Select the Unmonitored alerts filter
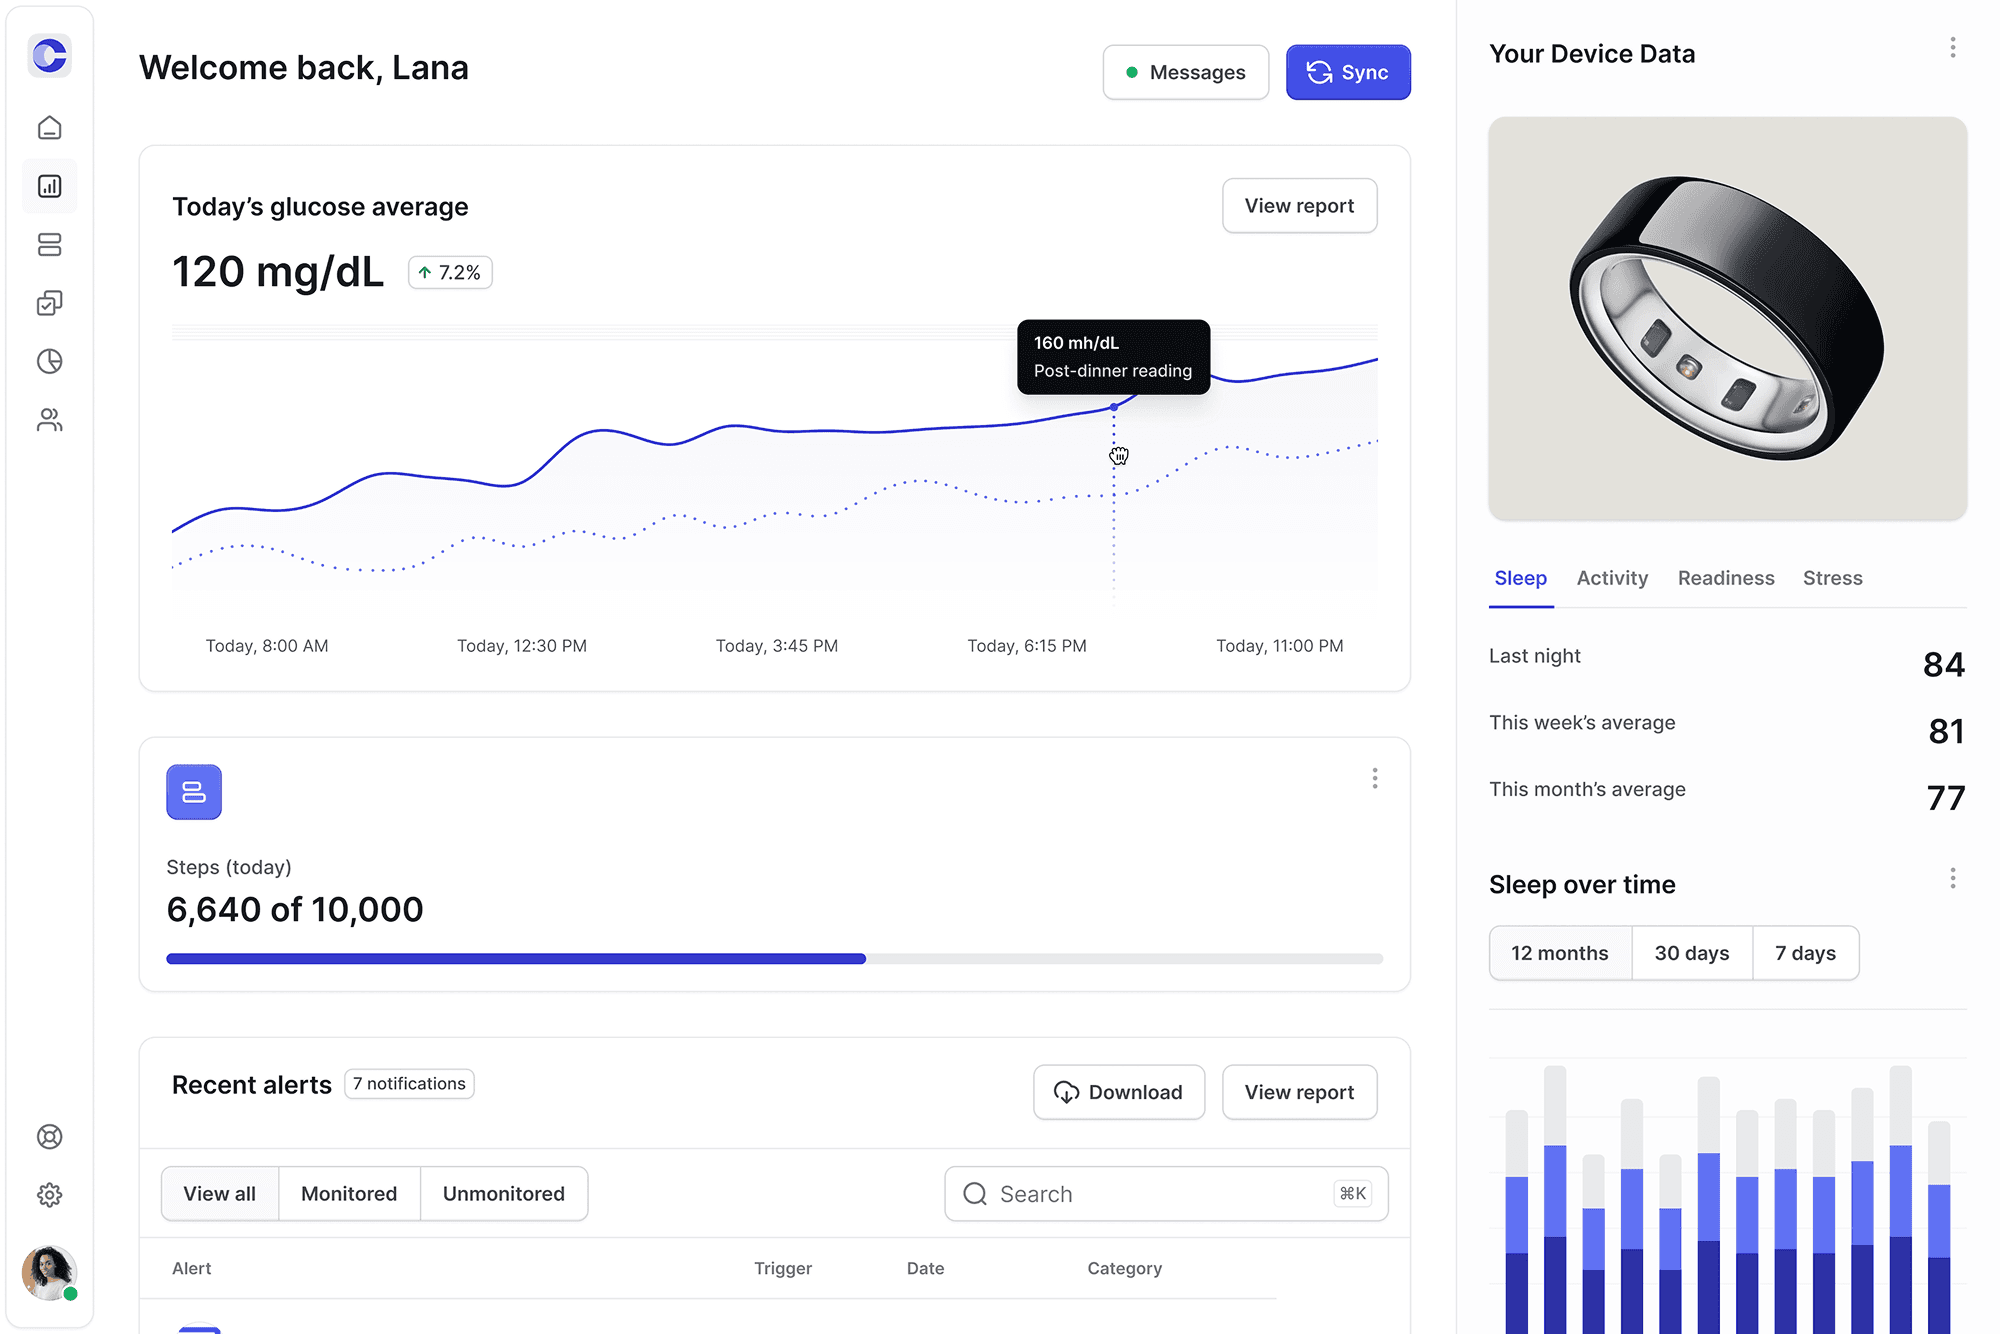 504,1193
